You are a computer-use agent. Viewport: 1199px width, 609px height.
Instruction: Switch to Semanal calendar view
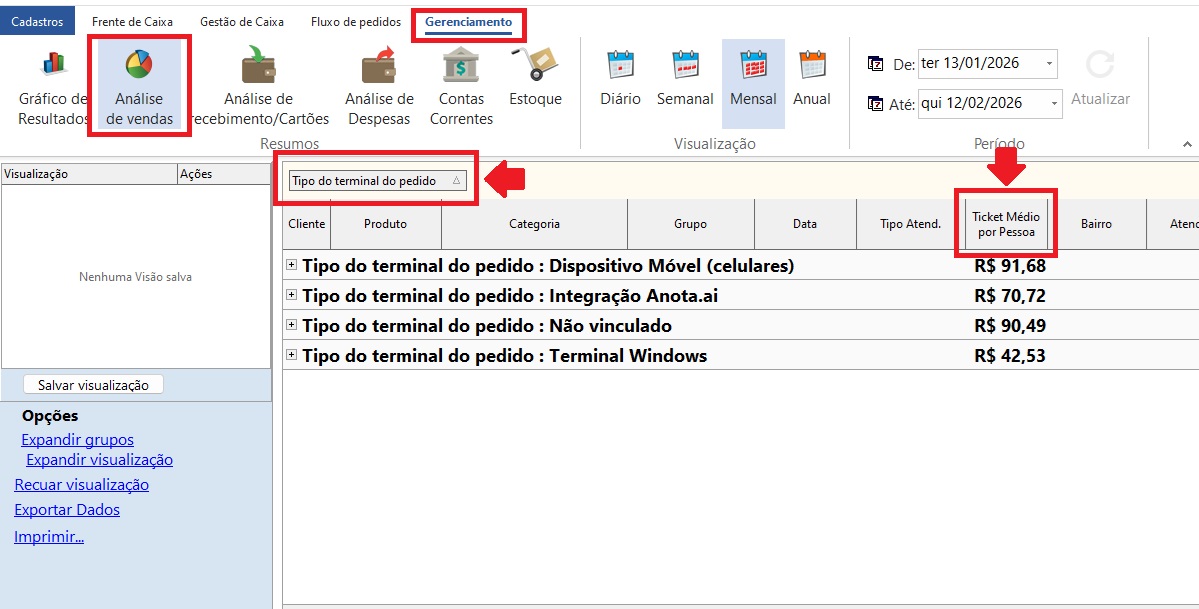pyautogui.click(x=685, y=66)
